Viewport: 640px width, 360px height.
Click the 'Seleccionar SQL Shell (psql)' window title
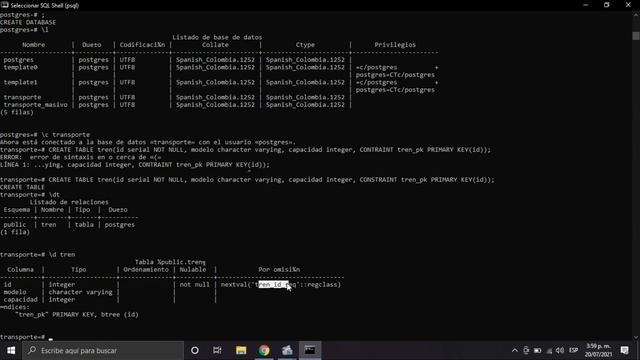click(x=44, y=5)
